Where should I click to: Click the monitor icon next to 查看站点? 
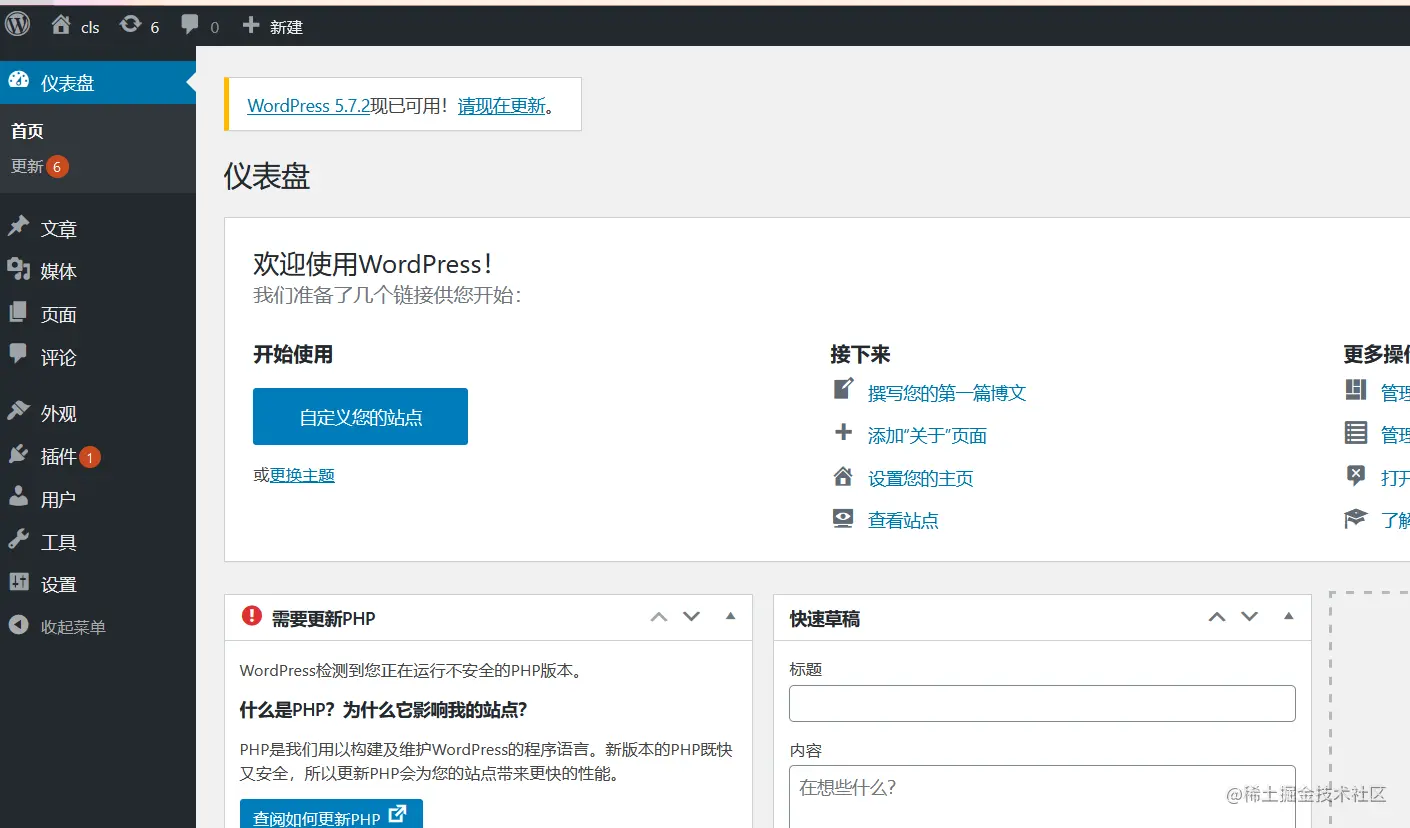click(x=844, y=518)
